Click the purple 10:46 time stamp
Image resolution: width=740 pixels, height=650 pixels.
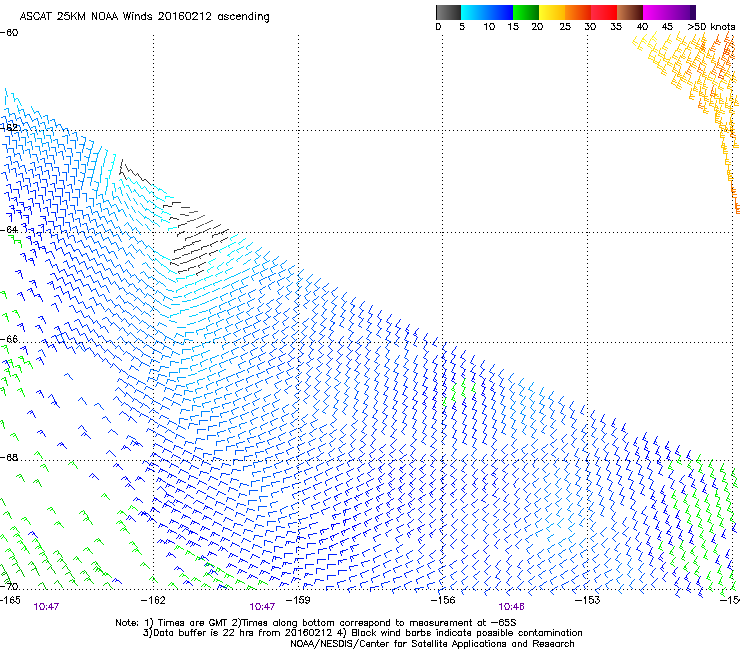click(512, 607)
